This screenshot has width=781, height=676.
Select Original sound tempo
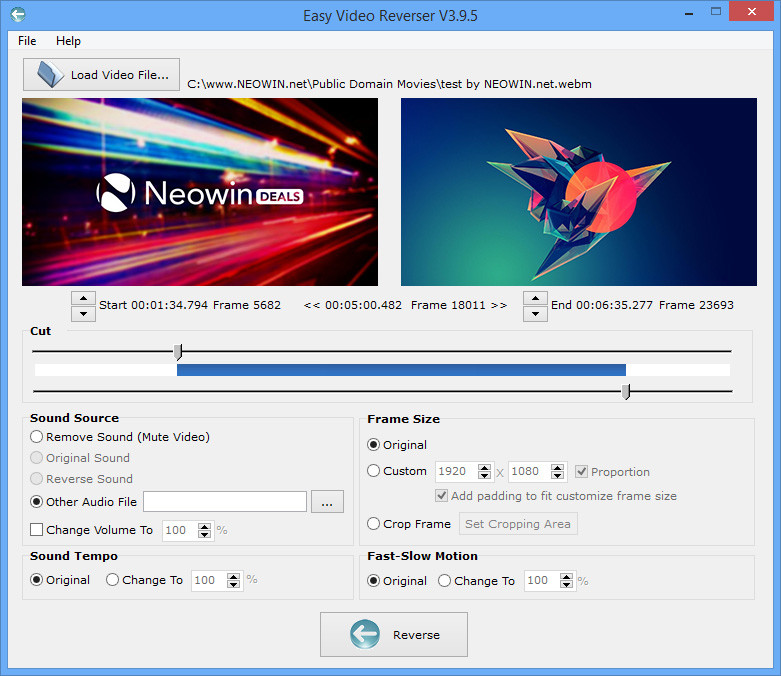pos(36,580)
